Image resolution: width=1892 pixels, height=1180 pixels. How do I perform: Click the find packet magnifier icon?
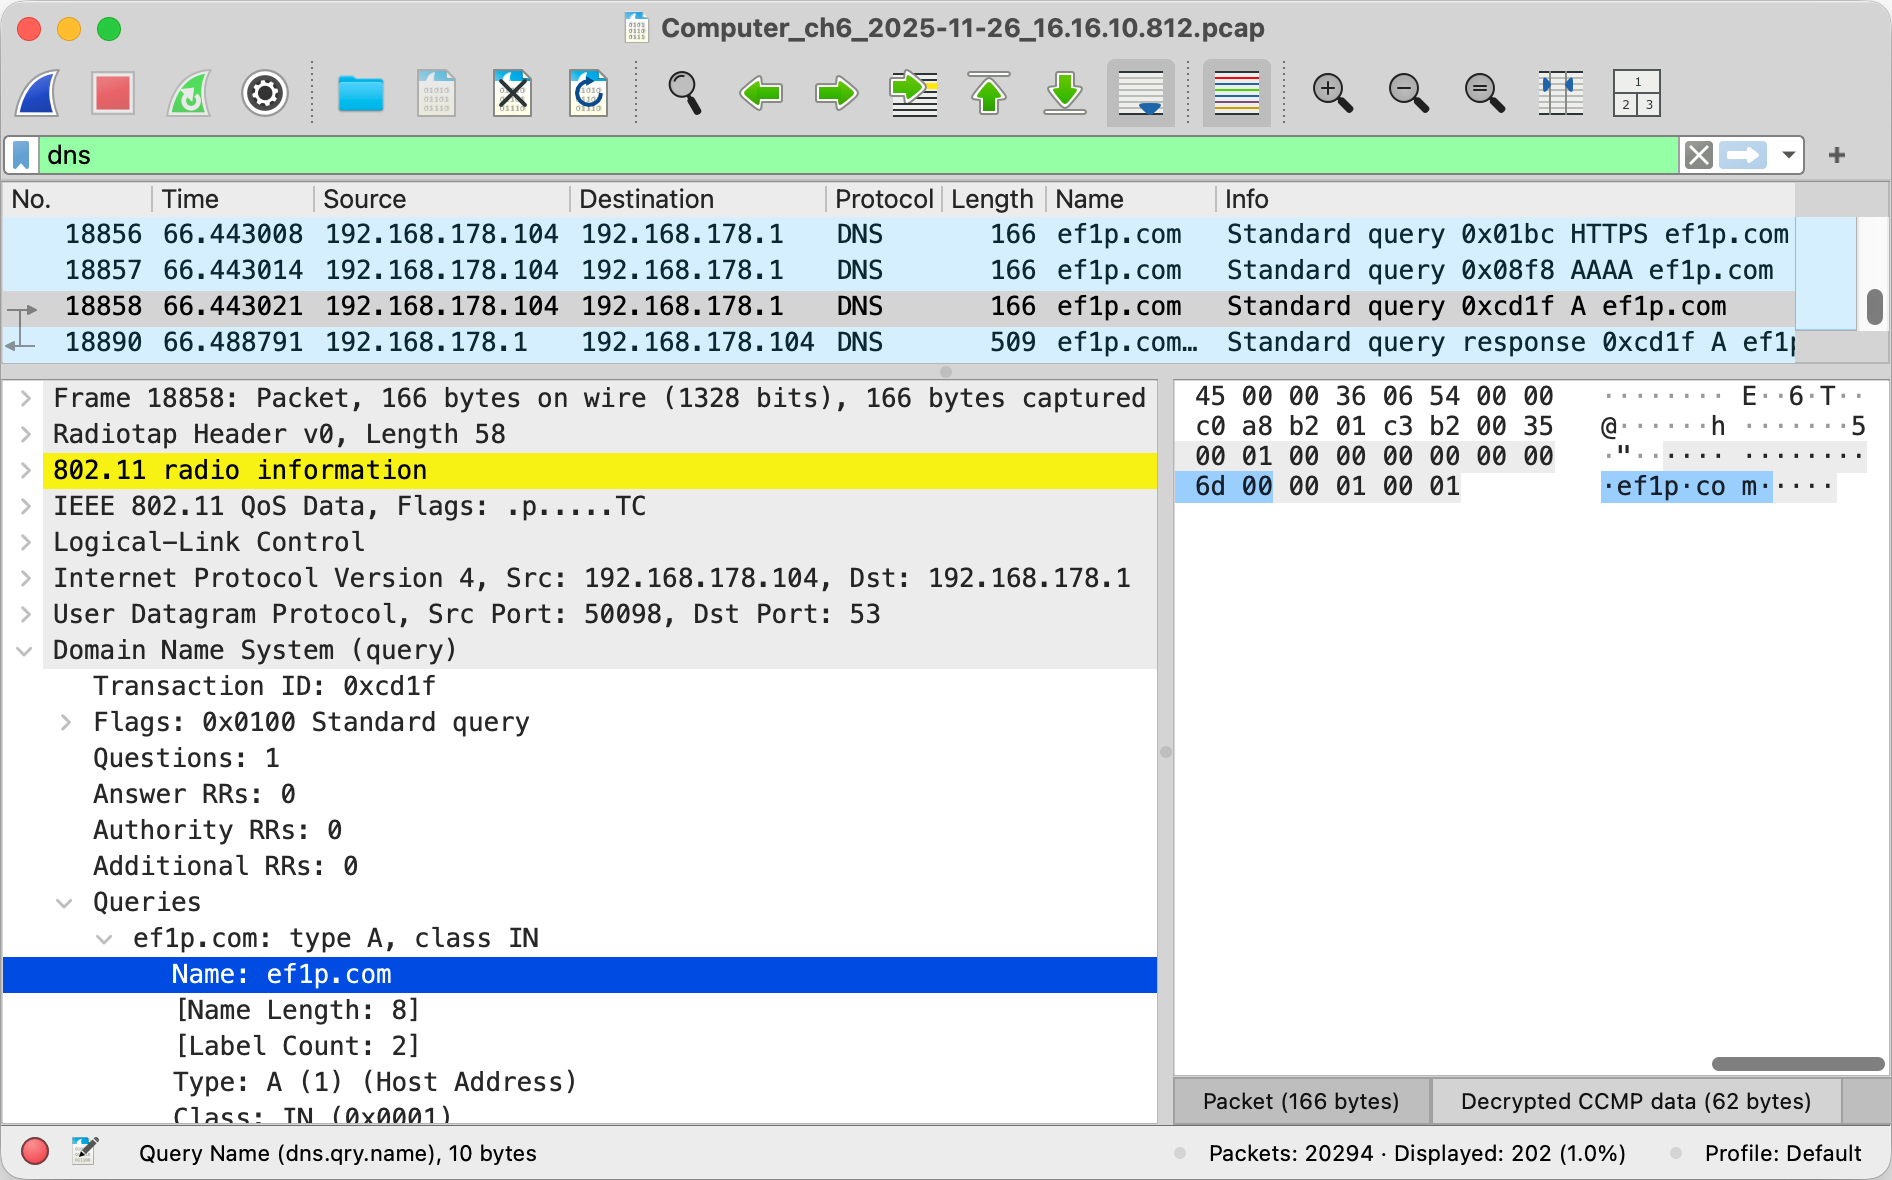point(684,94)
